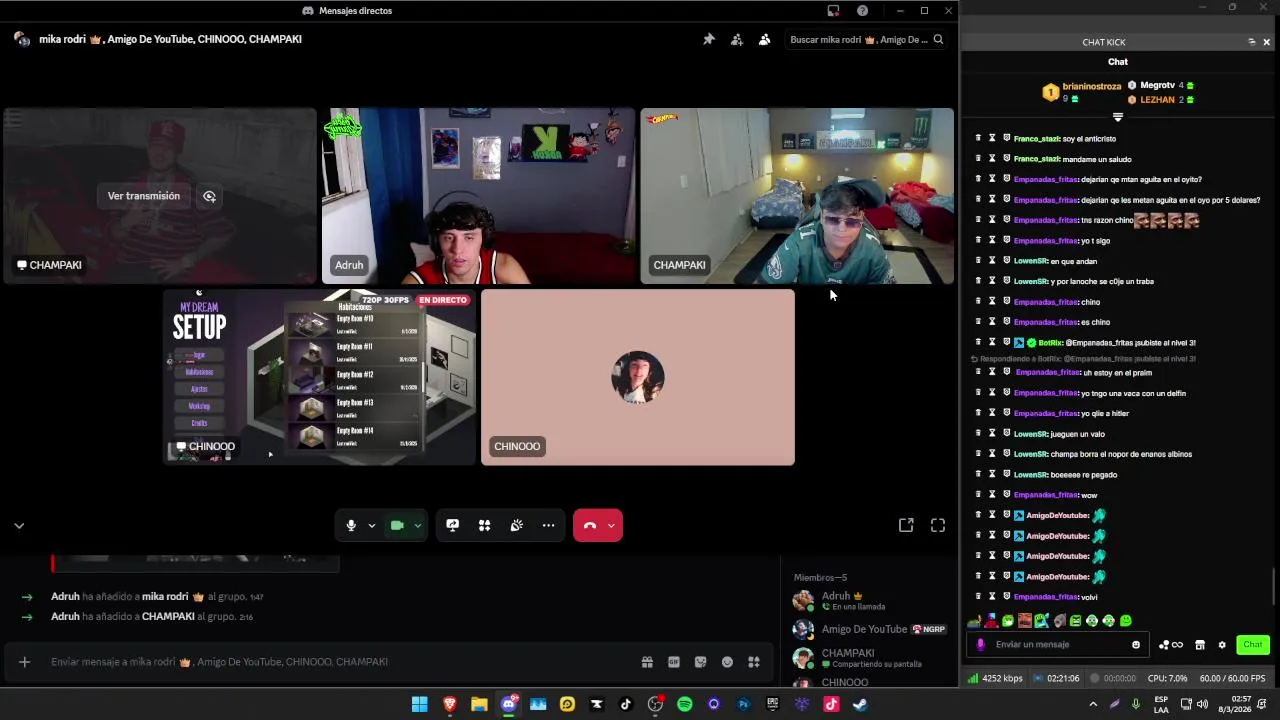The width and height of the screenshot is (1280, 720).
Task: Click 'Ver transmisión' on CHAMPAKI's stream
Action: pos(144,196)
